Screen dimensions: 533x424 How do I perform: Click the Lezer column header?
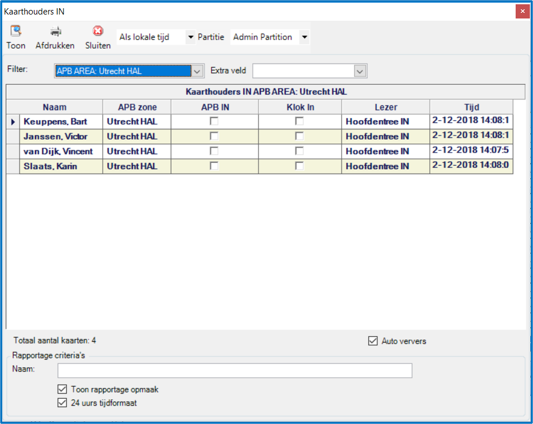(385, 107)
